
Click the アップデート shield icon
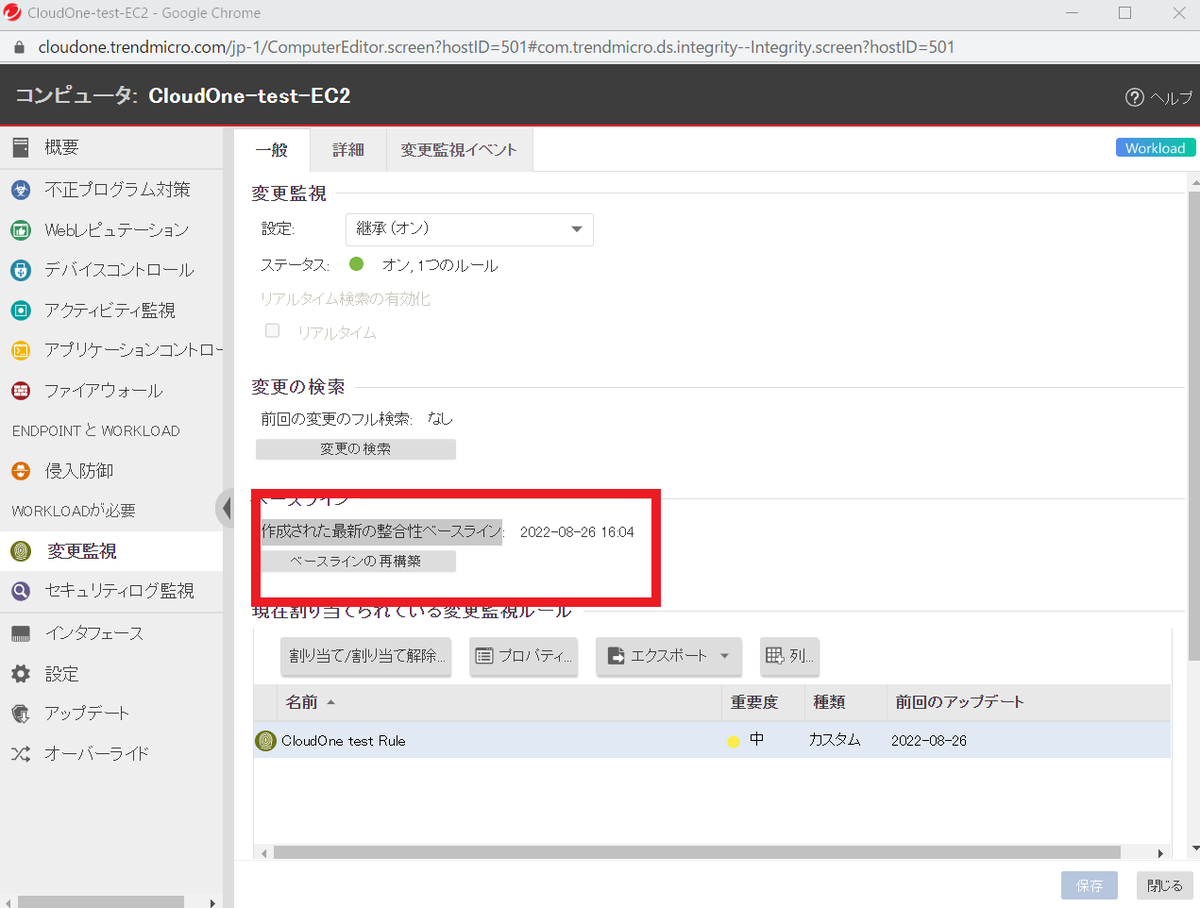(x=20, y=714)
